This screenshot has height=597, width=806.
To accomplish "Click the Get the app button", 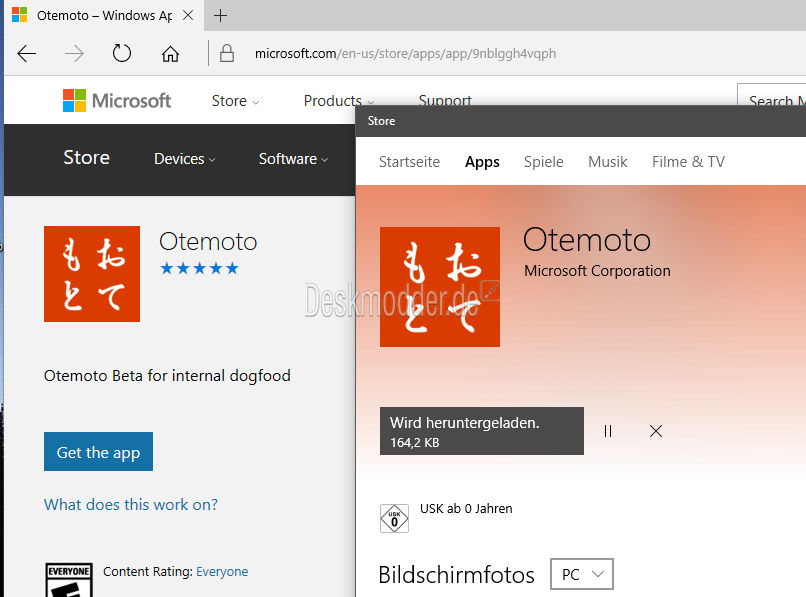I will [98, 451].
